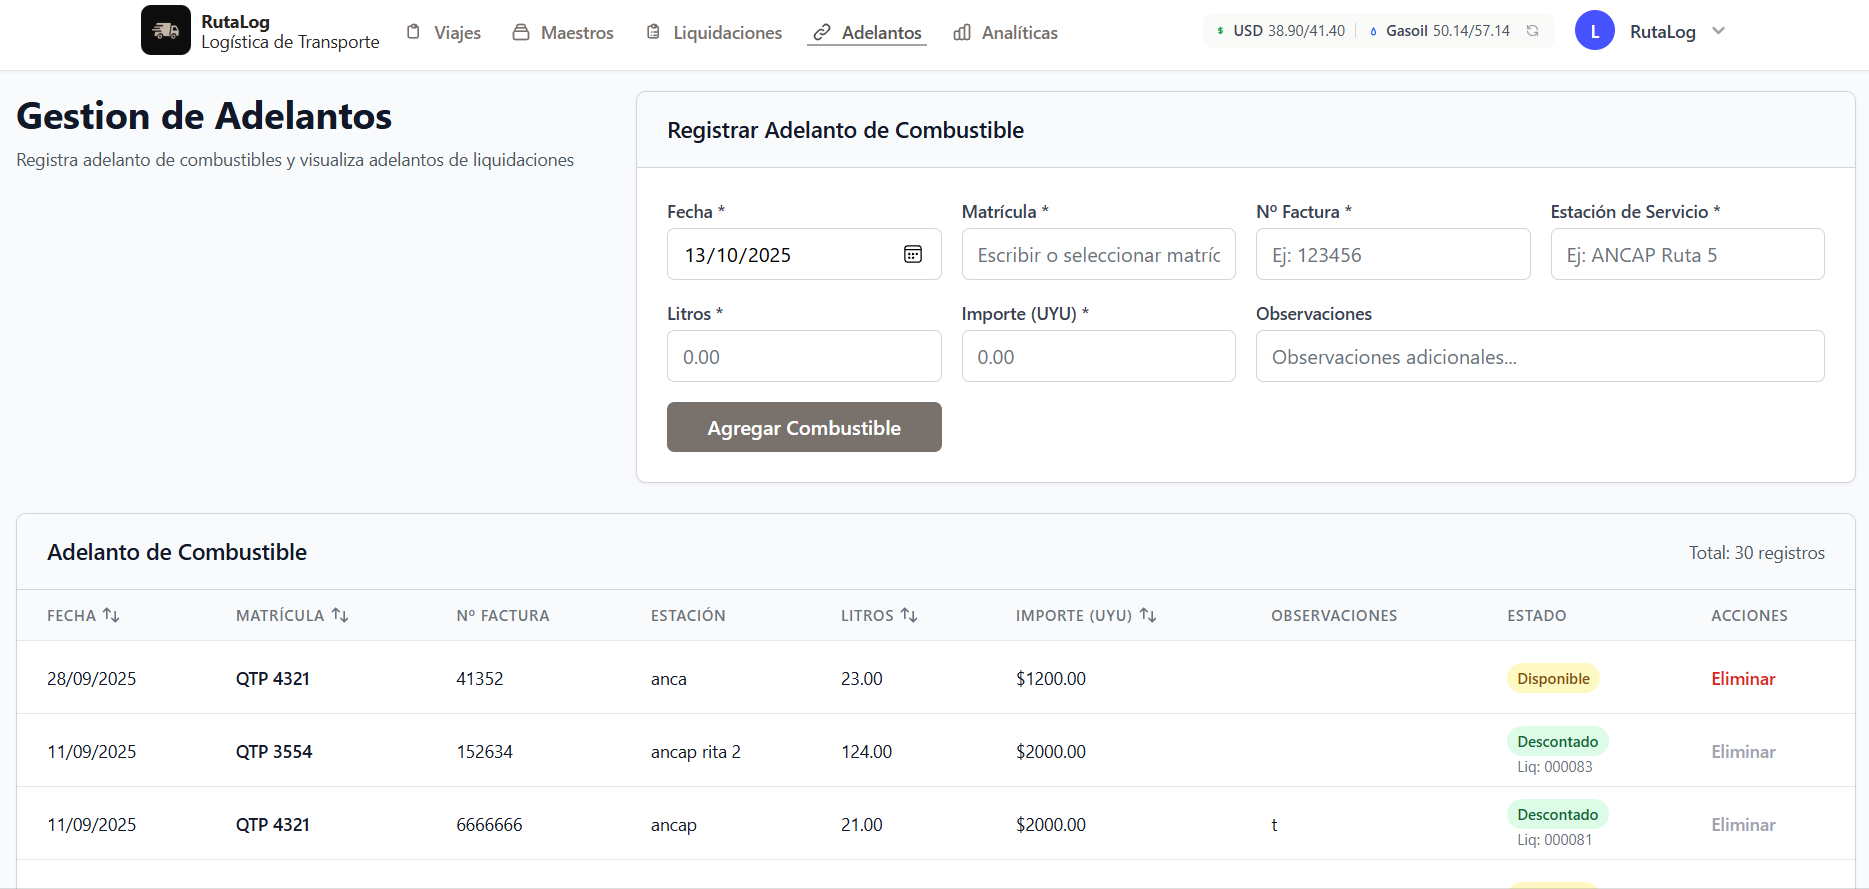The width and height of the screenshot is (1869, 889).
Task: Click the Estación de Servicio input
Action: (1687, 254)
